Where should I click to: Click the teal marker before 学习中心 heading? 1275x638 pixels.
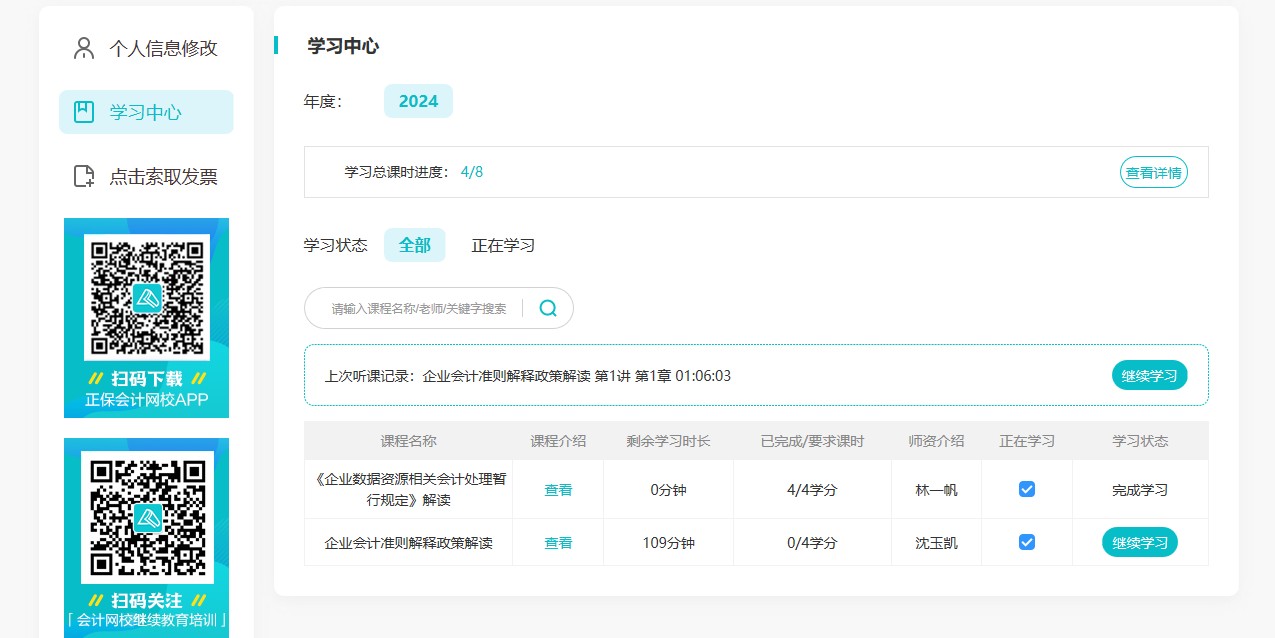pos(277,44)
